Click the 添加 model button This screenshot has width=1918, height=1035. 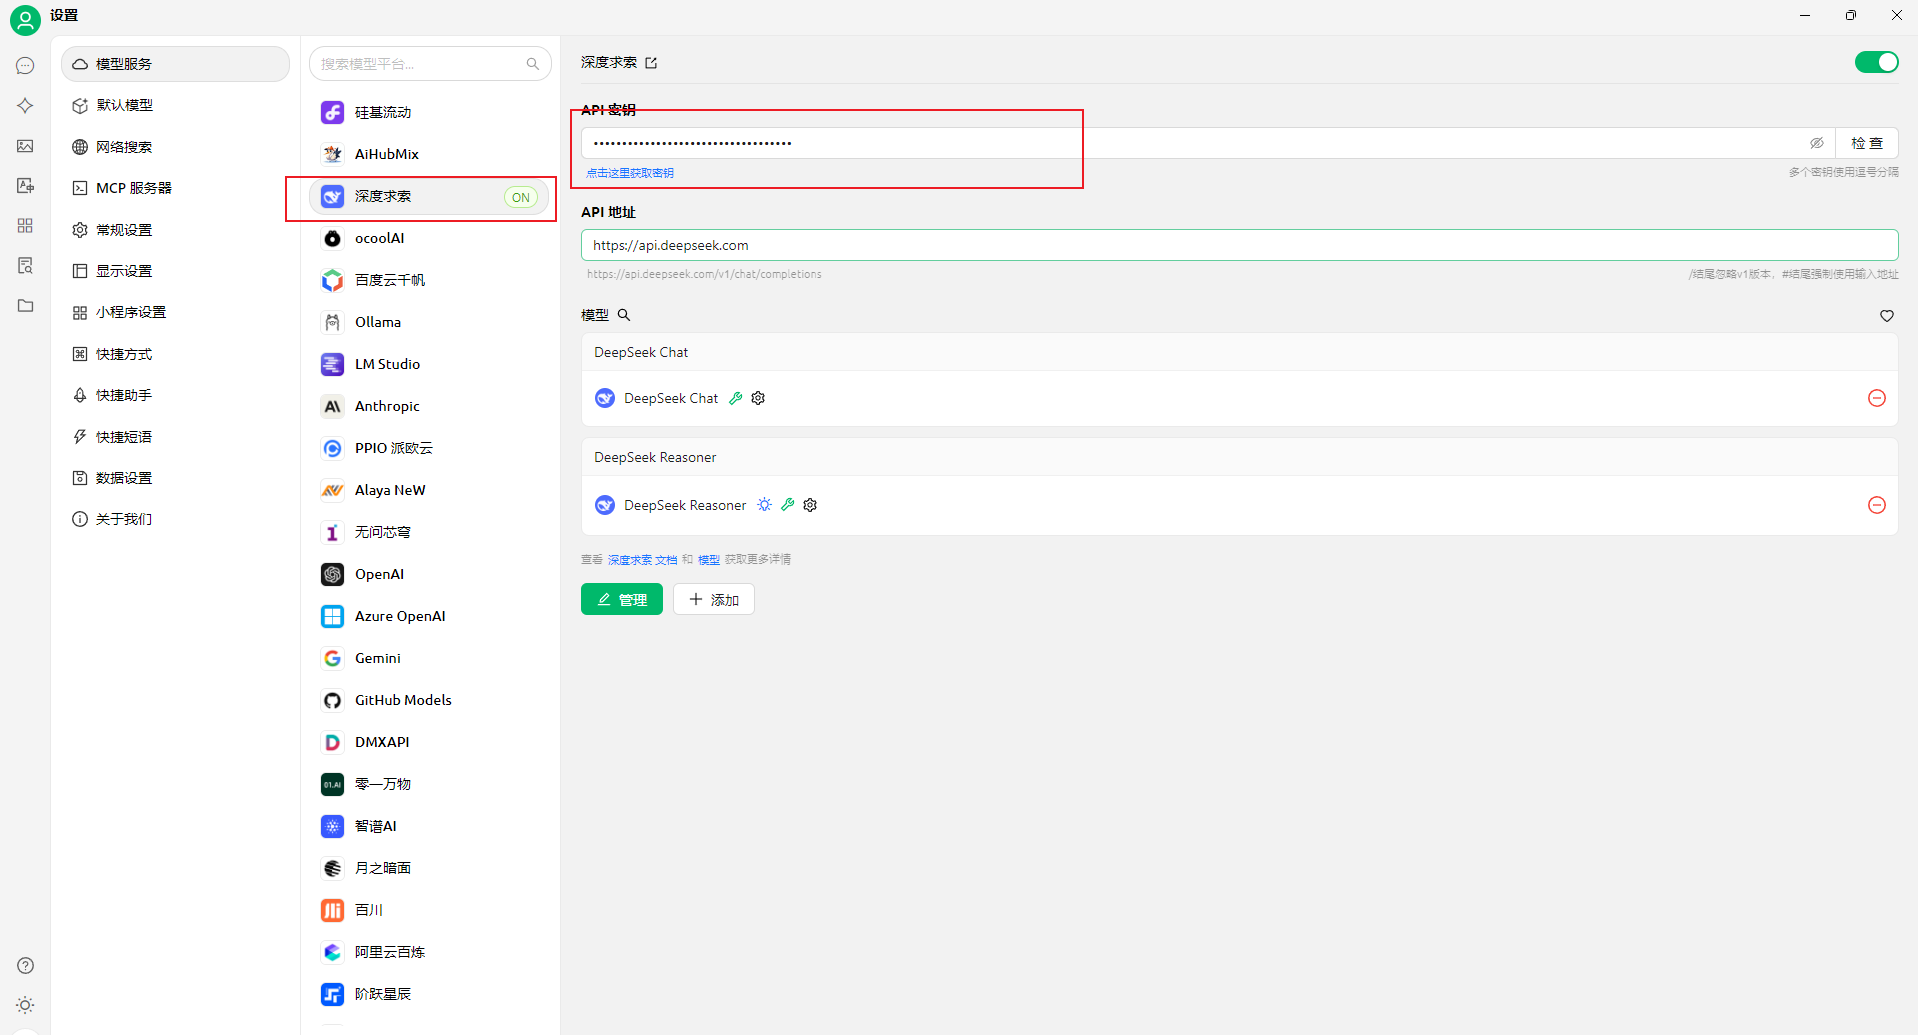[713, 599]
